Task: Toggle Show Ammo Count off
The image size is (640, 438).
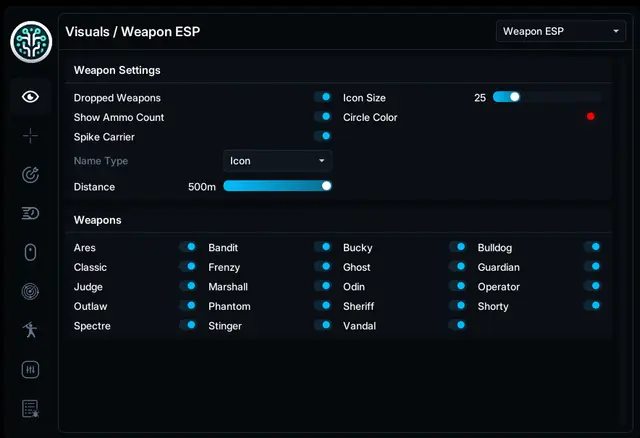Action: 322,117
